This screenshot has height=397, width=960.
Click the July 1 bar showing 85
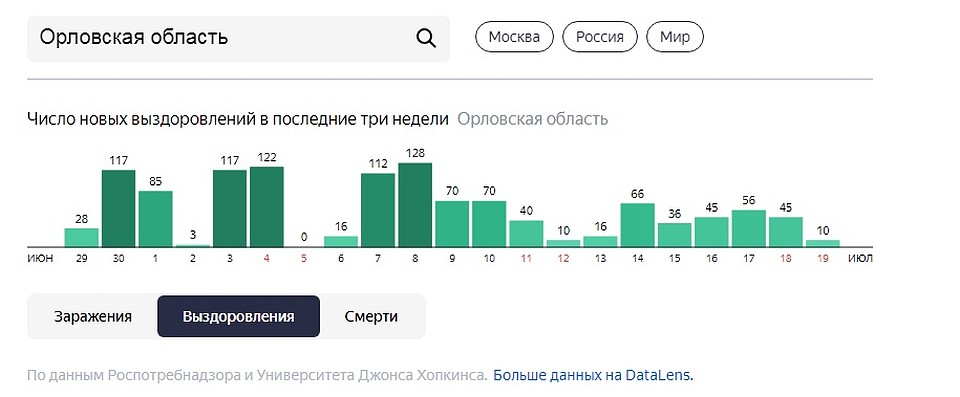156,219
